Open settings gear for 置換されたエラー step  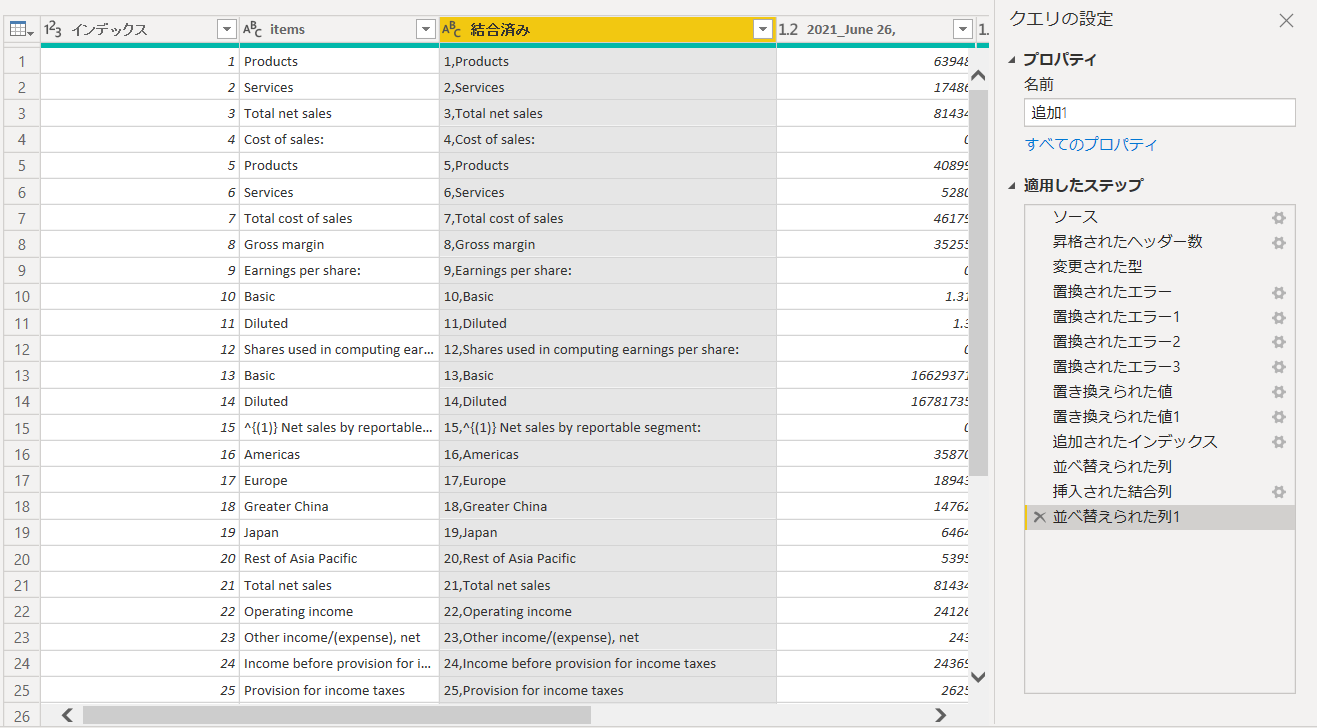pyautogui.click(x=1278, y=293)
